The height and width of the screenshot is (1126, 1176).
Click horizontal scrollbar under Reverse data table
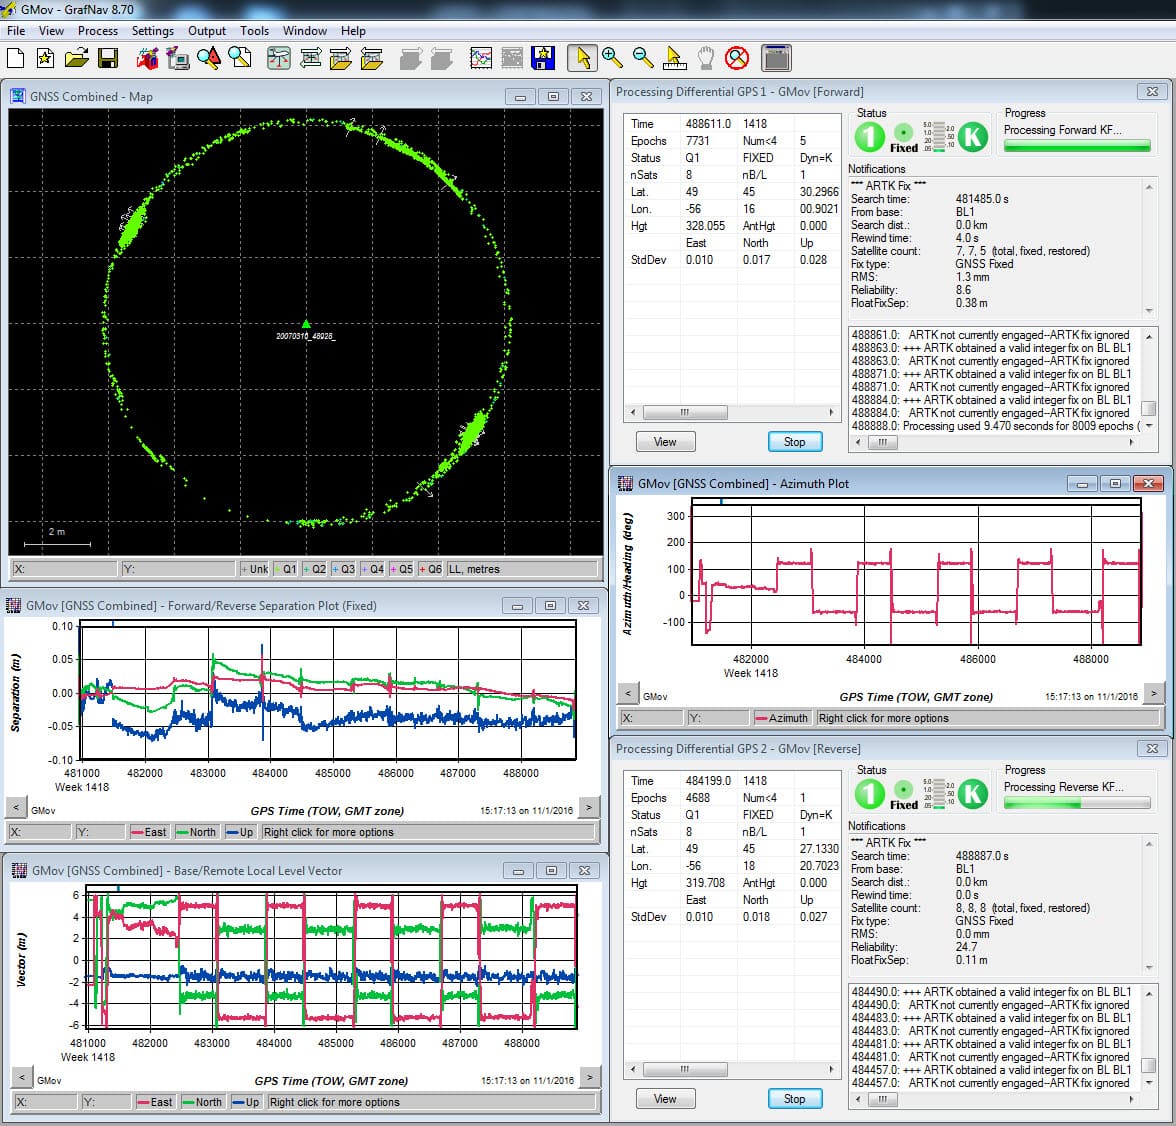732,1069
